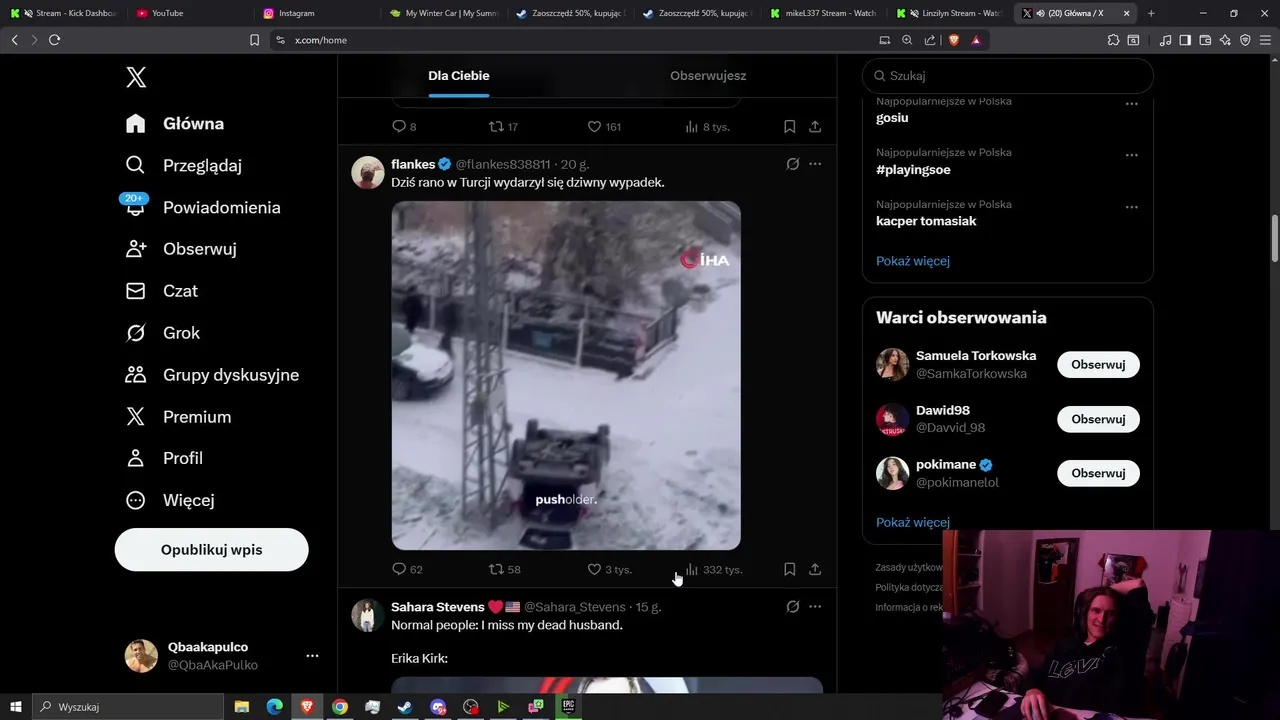Open Grok from the sidebar
The width and height of the screenshot is (1280, 720).
coord(163,333)
